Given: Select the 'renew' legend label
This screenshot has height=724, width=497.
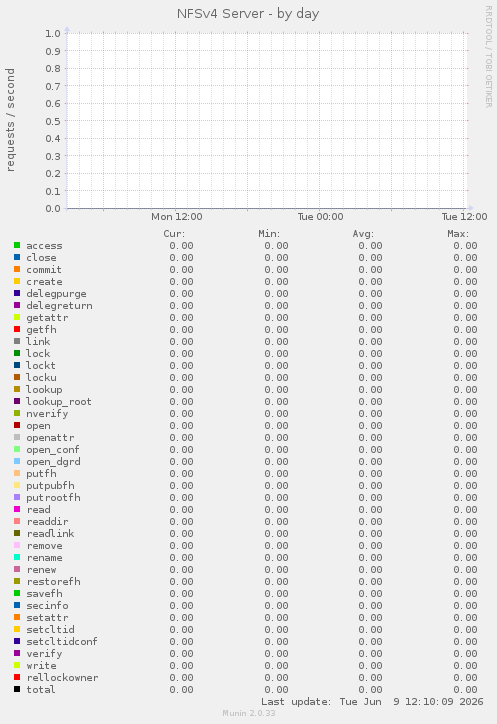Looking at the screenshot, I should click(x=41, y=570).
